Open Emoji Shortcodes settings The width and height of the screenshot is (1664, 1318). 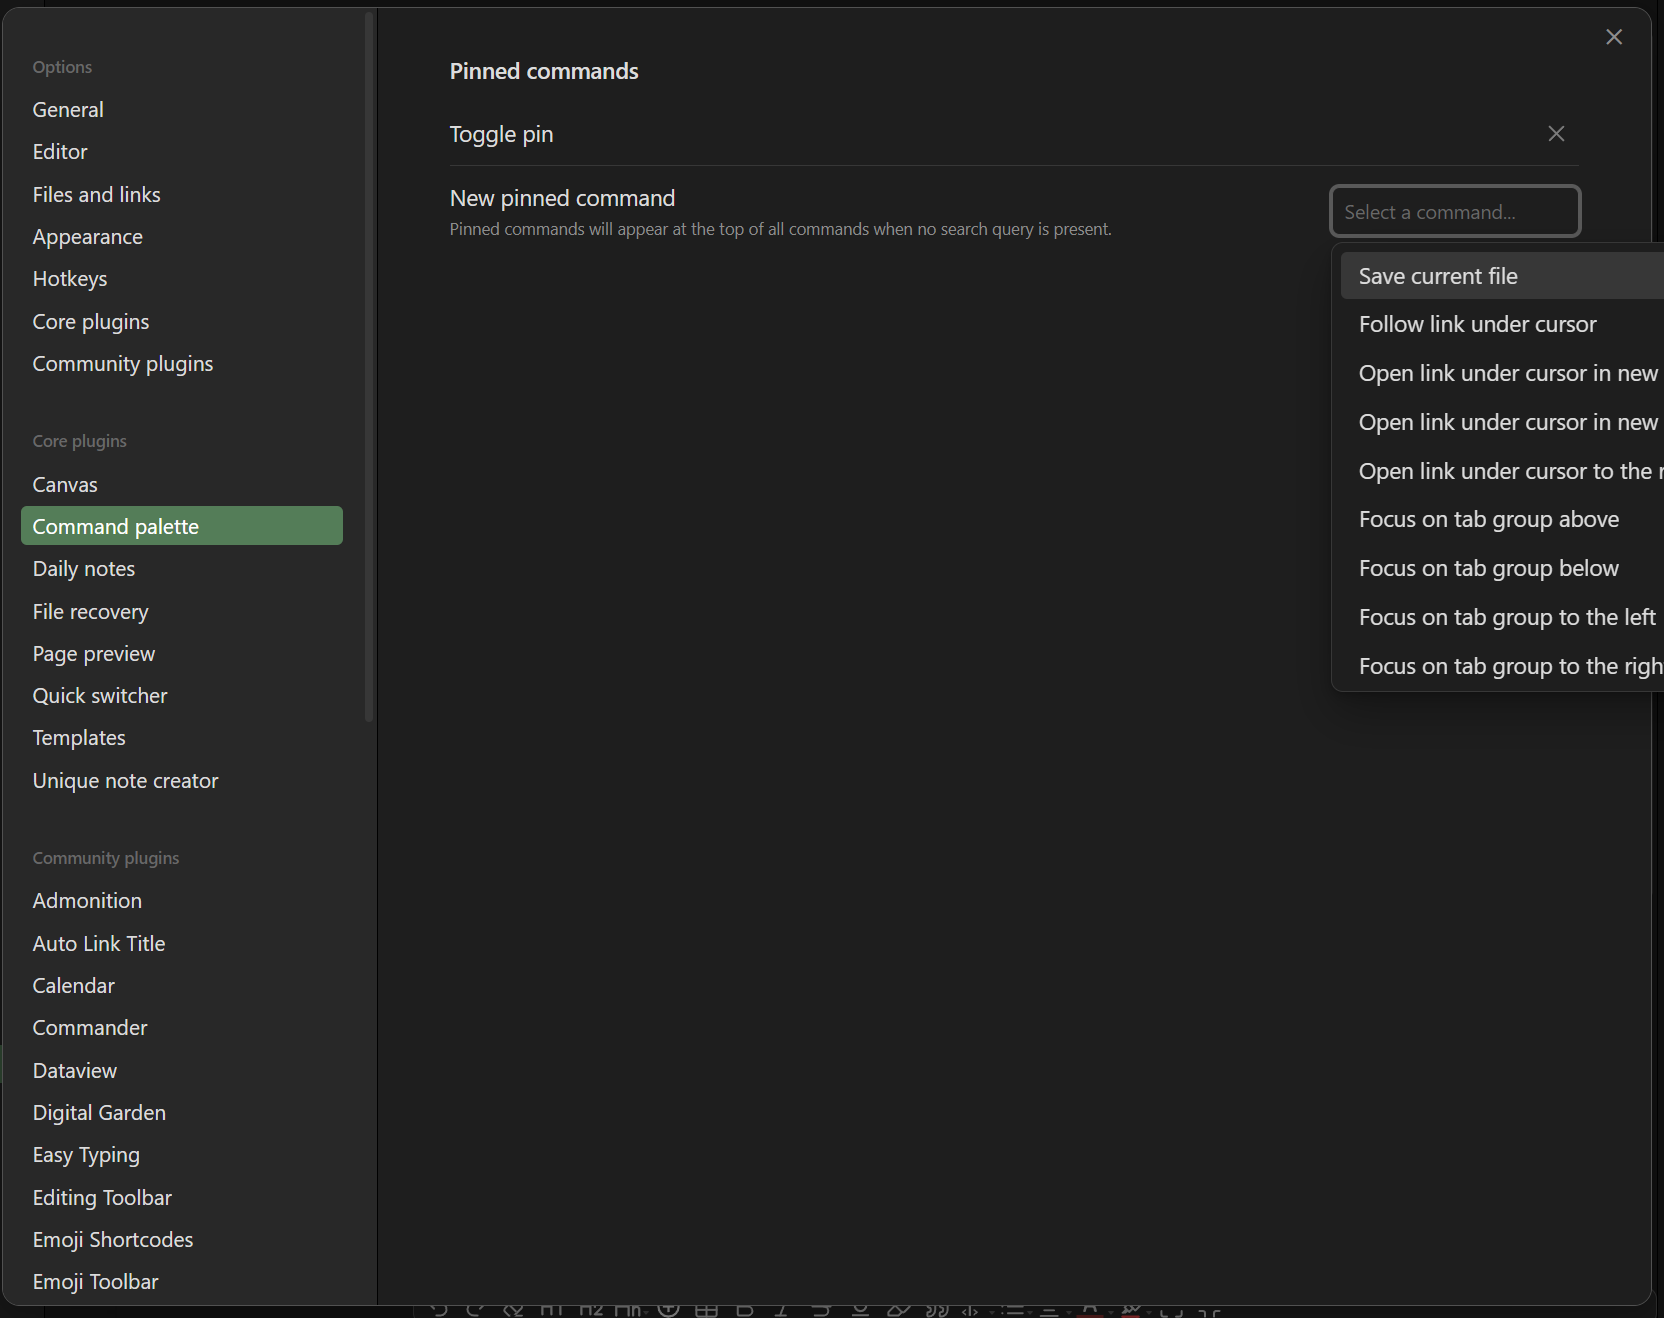tap(182, 1240)
